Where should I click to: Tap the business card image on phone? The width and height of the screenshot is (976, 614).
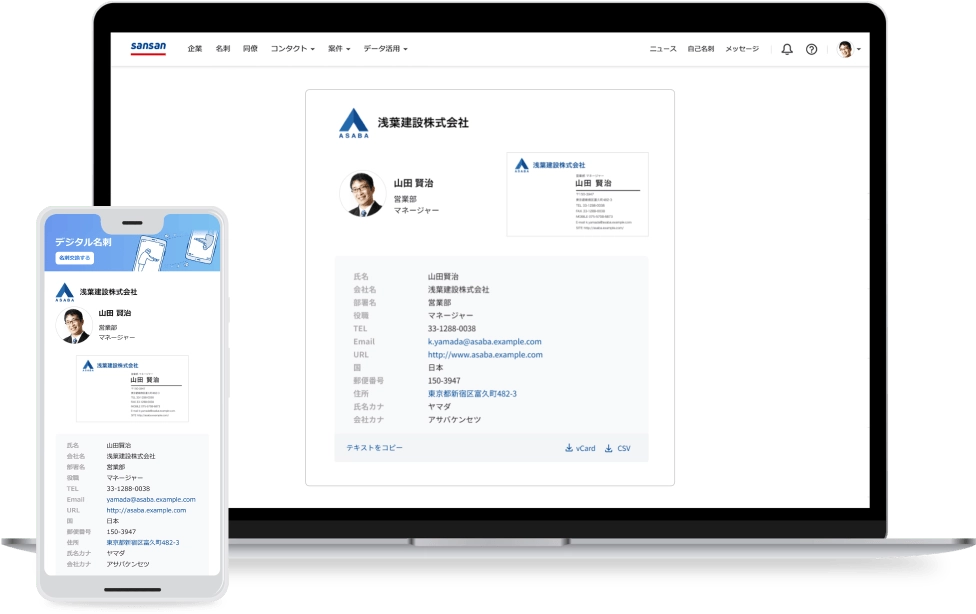pyautogui.click(x=133, y=389)
